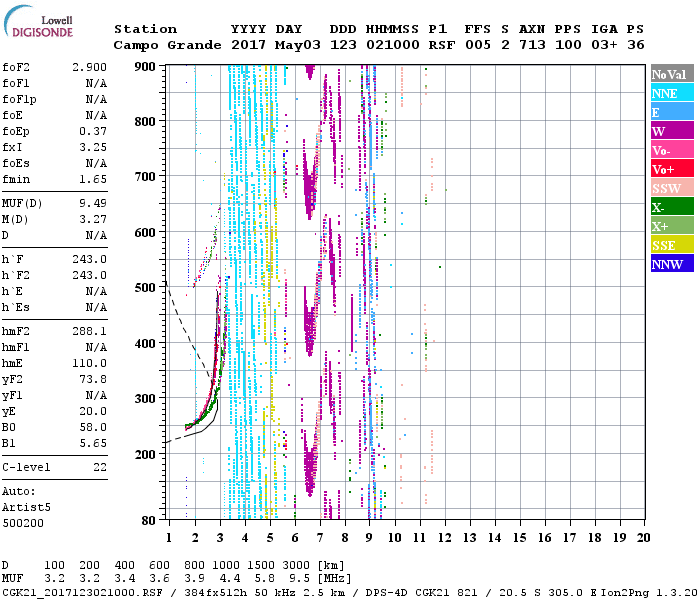The image size is (700, 600).
Task: Click the dark green X- legend entry
Action: [671, 207]
